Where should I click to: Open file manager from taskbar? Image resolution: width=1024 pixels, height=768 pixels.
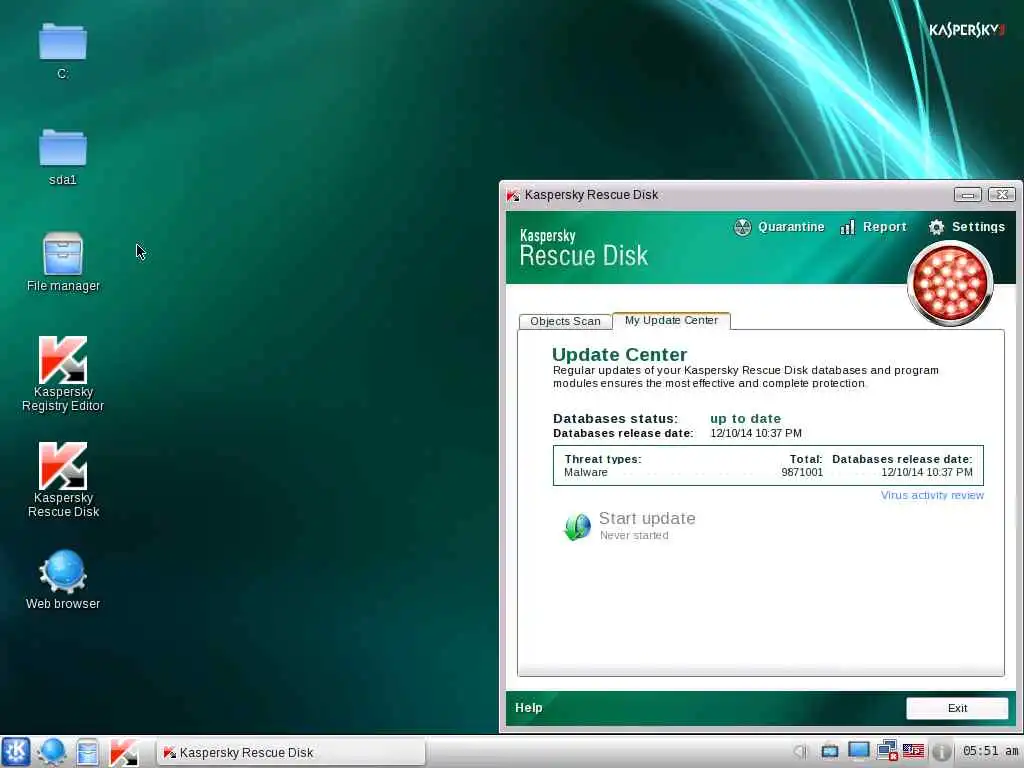tap(87, 752)
